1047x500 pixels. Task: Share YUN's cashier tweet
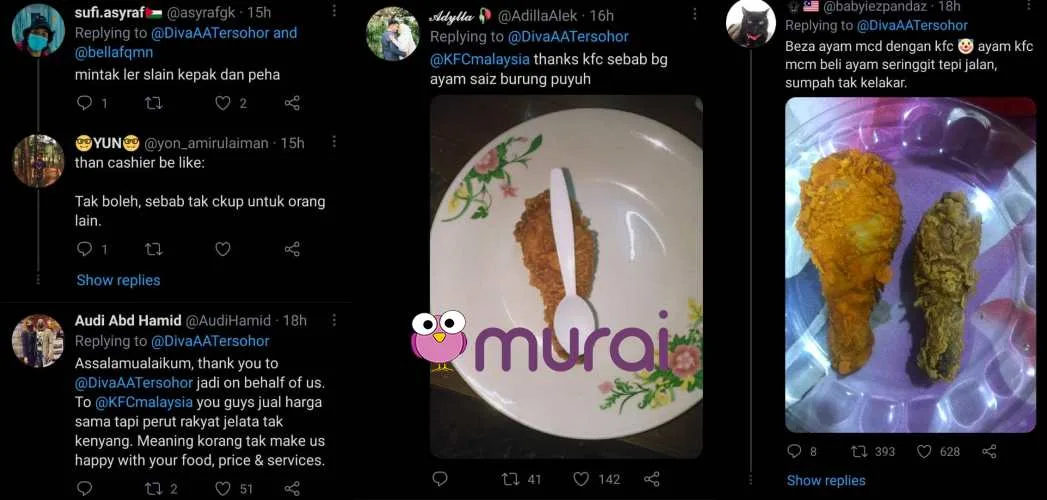click(292, 249)
